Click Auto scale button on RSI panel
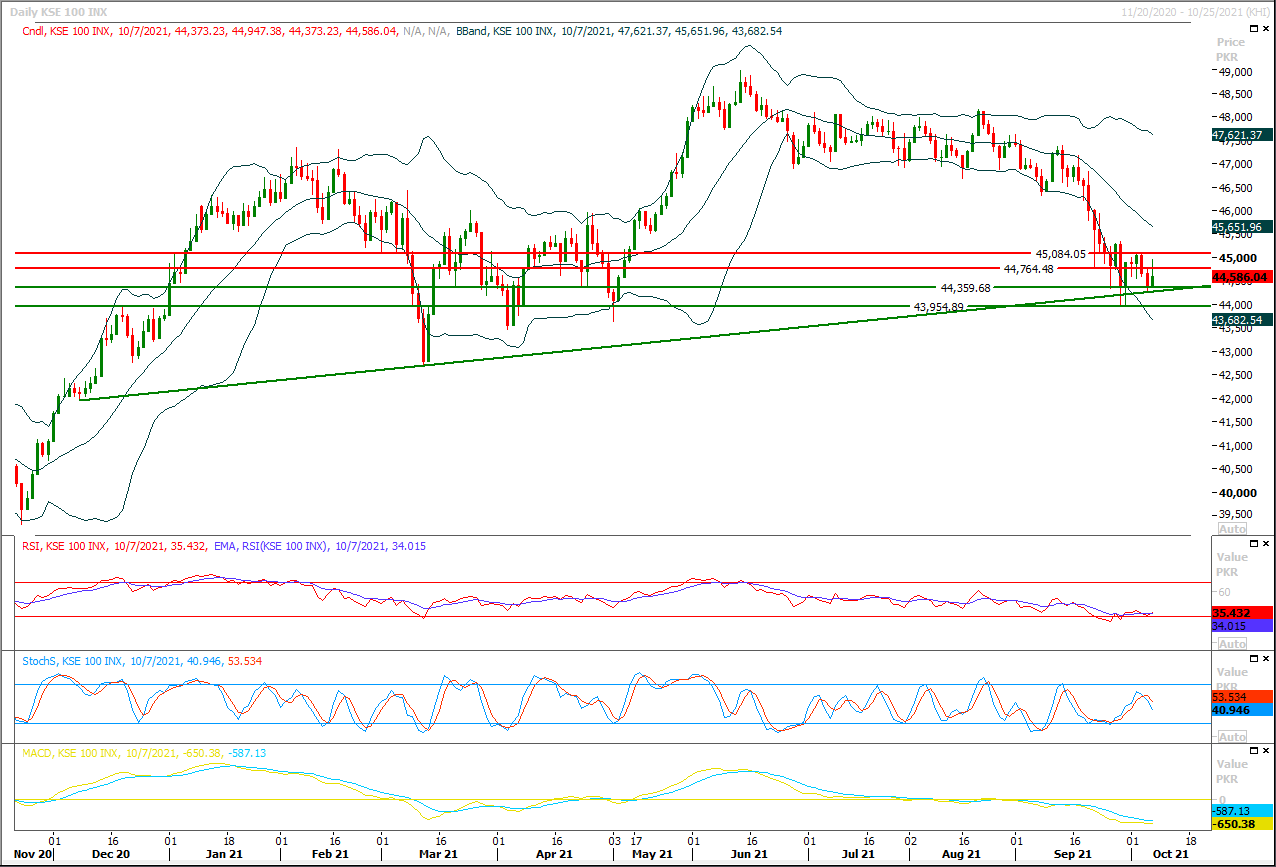Image resolution: width=1276 pixels, height=867 pixels. click(x=1232, y=644)
